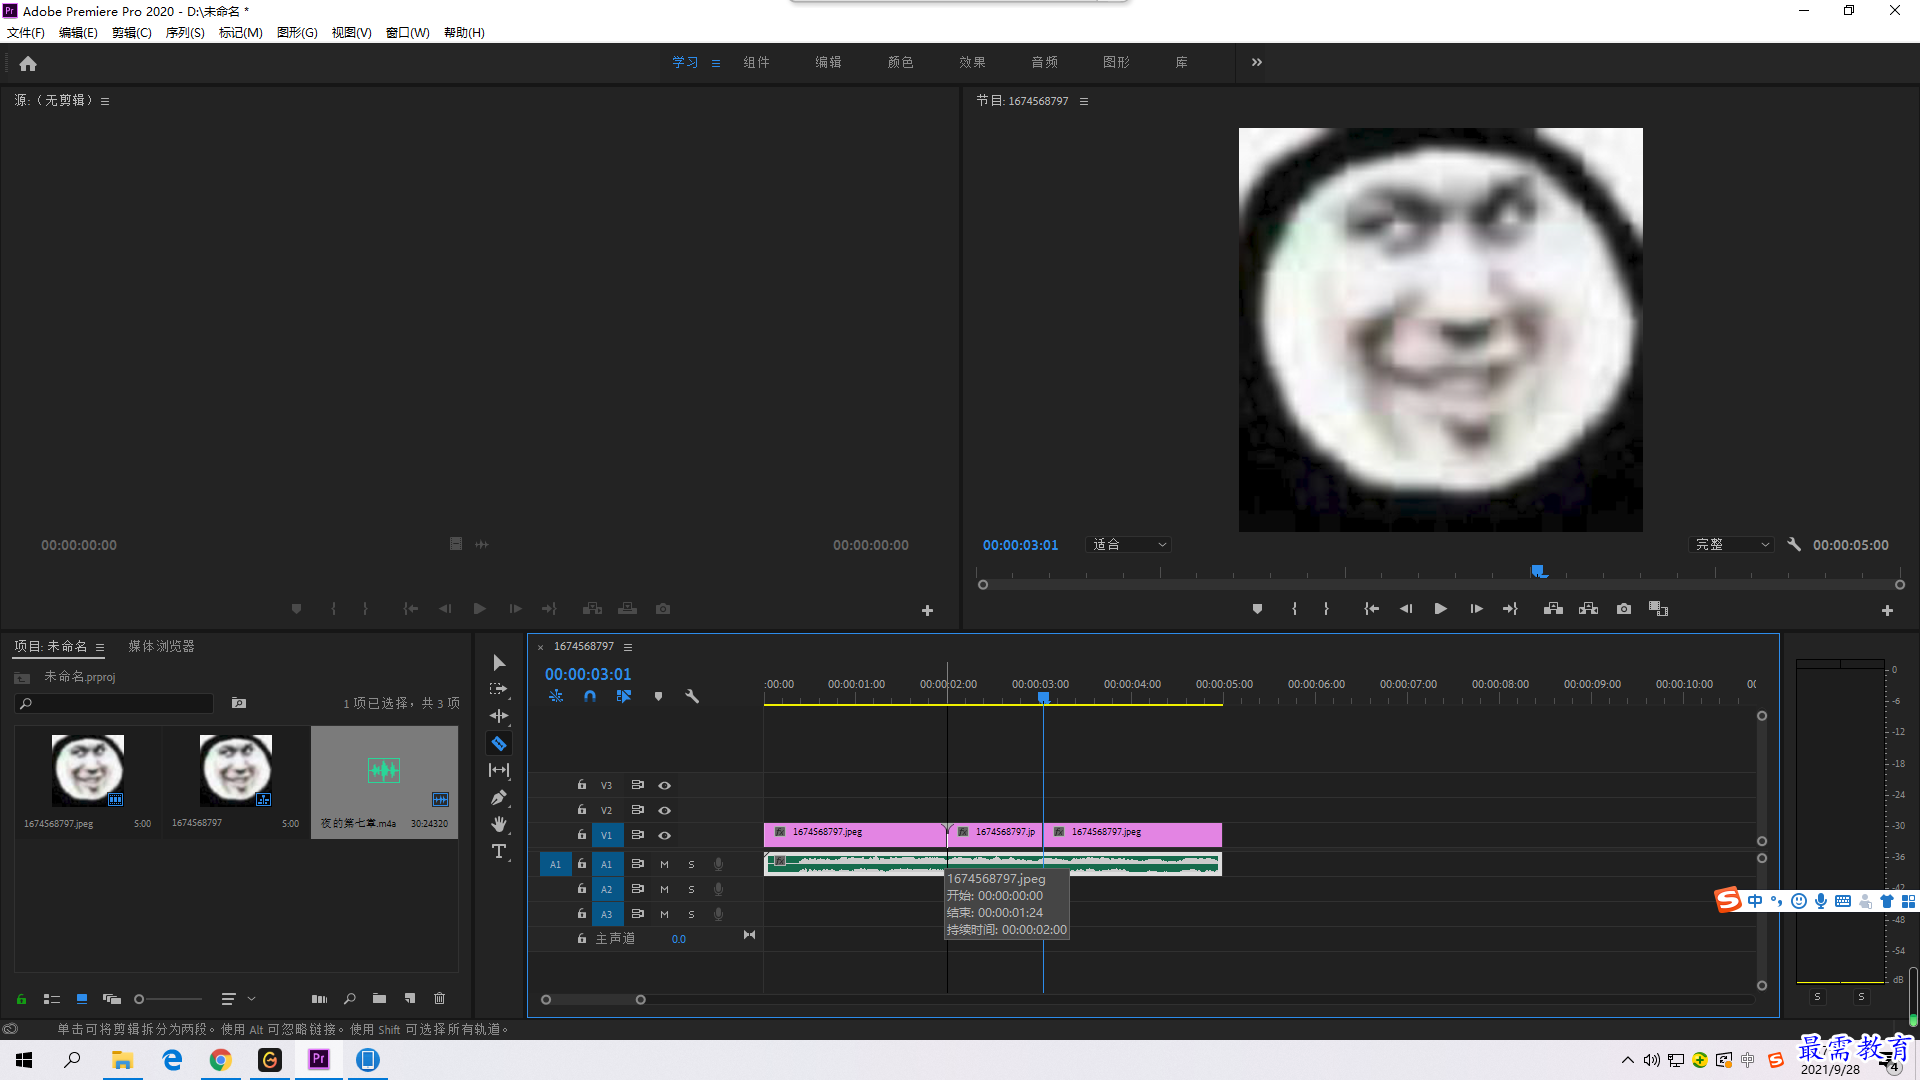Viewport: 1920px width, 1080px height.
Task: Open 文件(F) menu
Action: [26, 33]
